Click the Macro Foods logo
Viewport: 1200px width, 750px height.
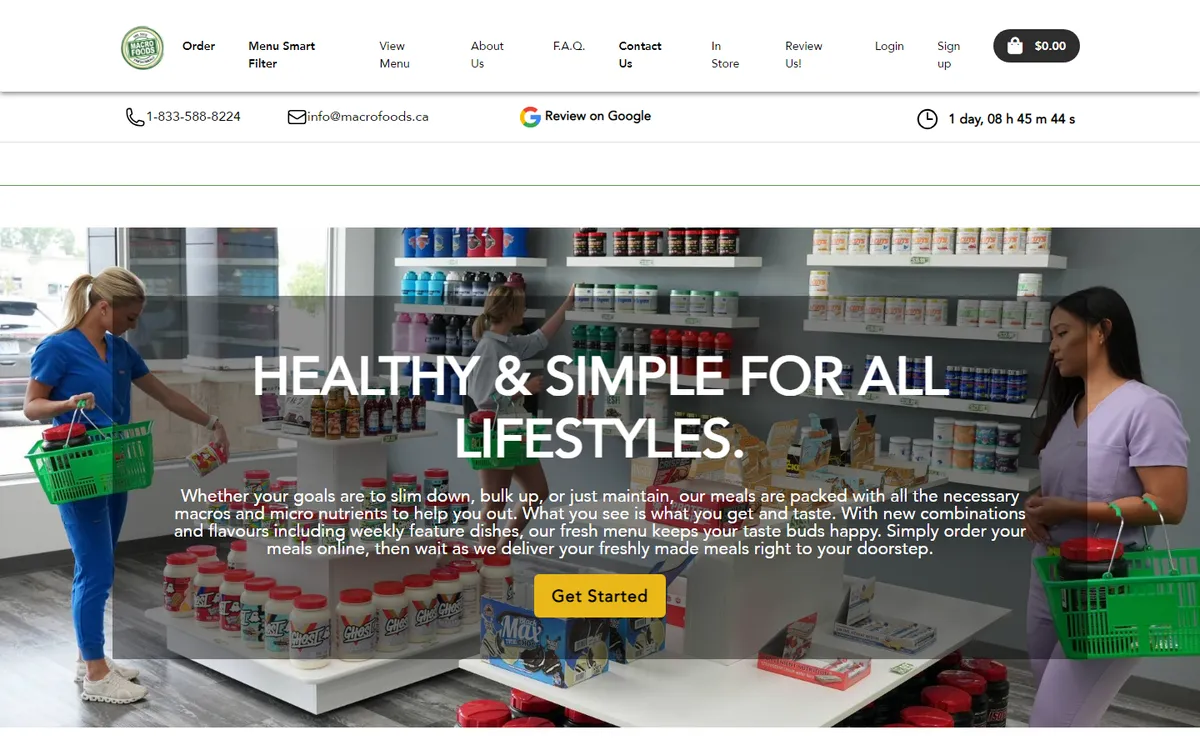point(142,48)
